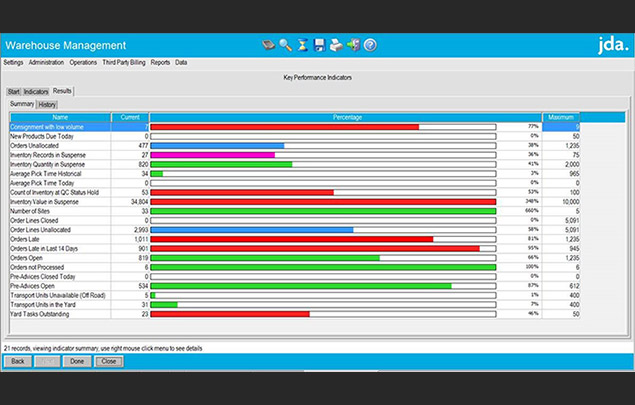The image size is (635, 405).
Task: Click the current value 2,993
Action: 141,230
